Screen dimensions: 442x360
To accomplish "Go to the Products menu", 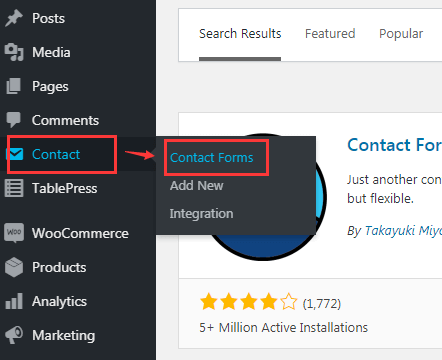I will (x=59, y=267).
